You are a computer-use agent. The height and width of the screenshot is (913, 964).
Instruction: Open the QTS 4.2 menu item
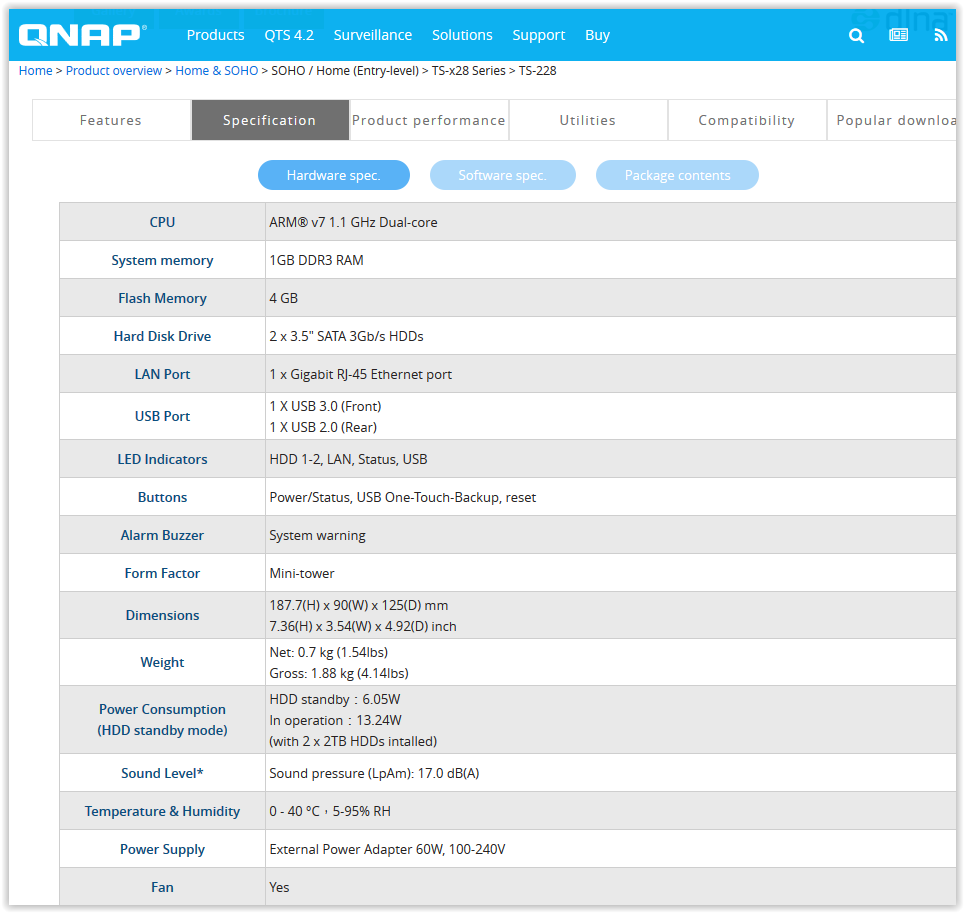[x=289, y=35]
